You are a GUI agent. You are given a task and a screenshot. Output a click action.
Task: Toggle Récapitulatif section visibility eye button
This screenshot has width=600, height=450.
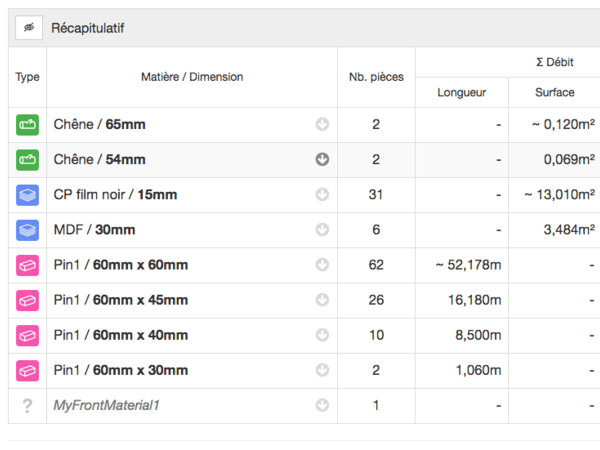pos(29,28)
